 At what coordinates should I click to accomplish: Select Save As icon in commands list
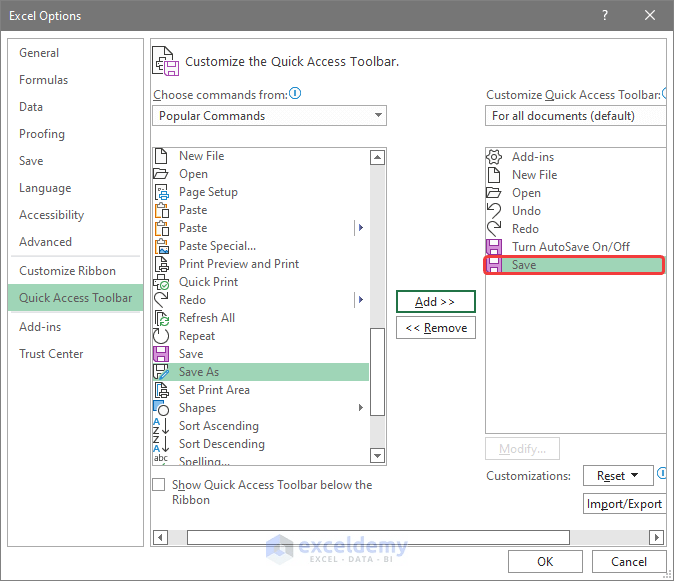[x=161, y=372]
